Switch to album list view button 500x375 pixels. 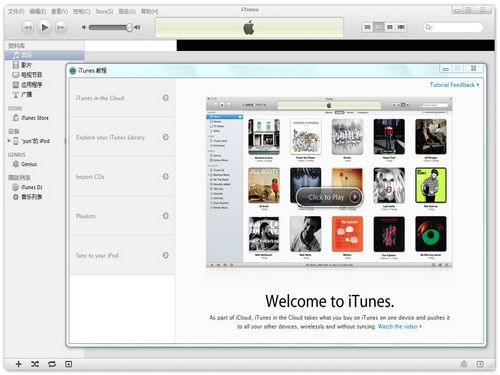click(x=379, y=27)
